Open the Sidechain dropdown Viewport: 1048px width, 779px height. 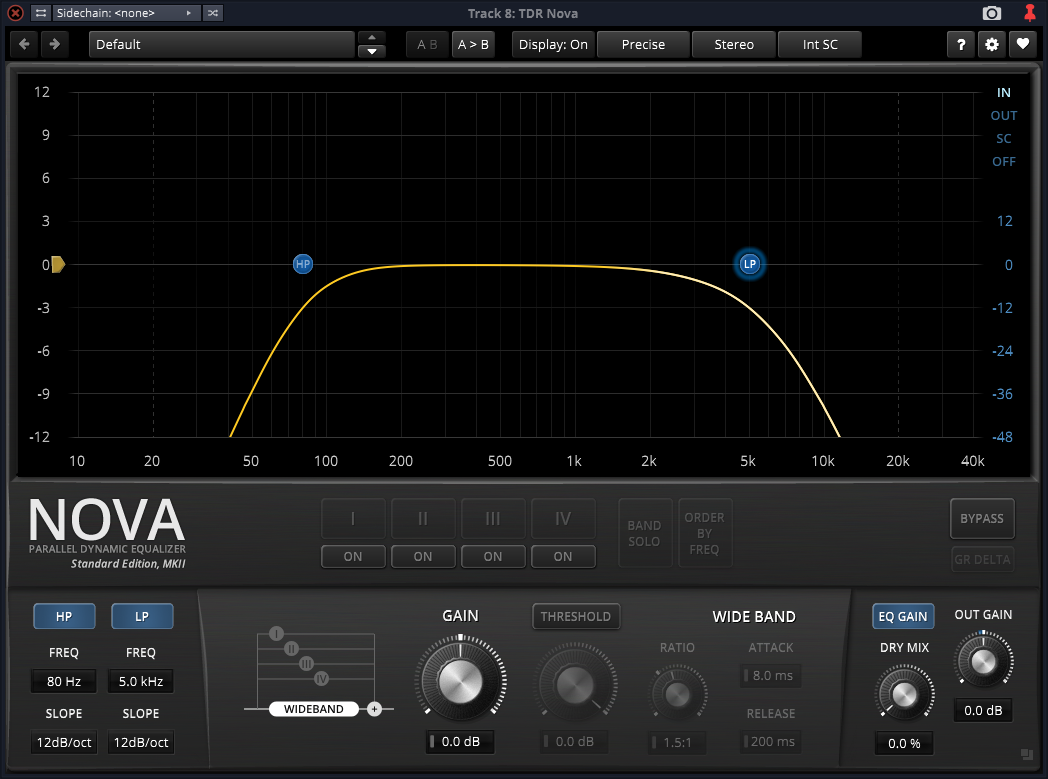[126, 13]
